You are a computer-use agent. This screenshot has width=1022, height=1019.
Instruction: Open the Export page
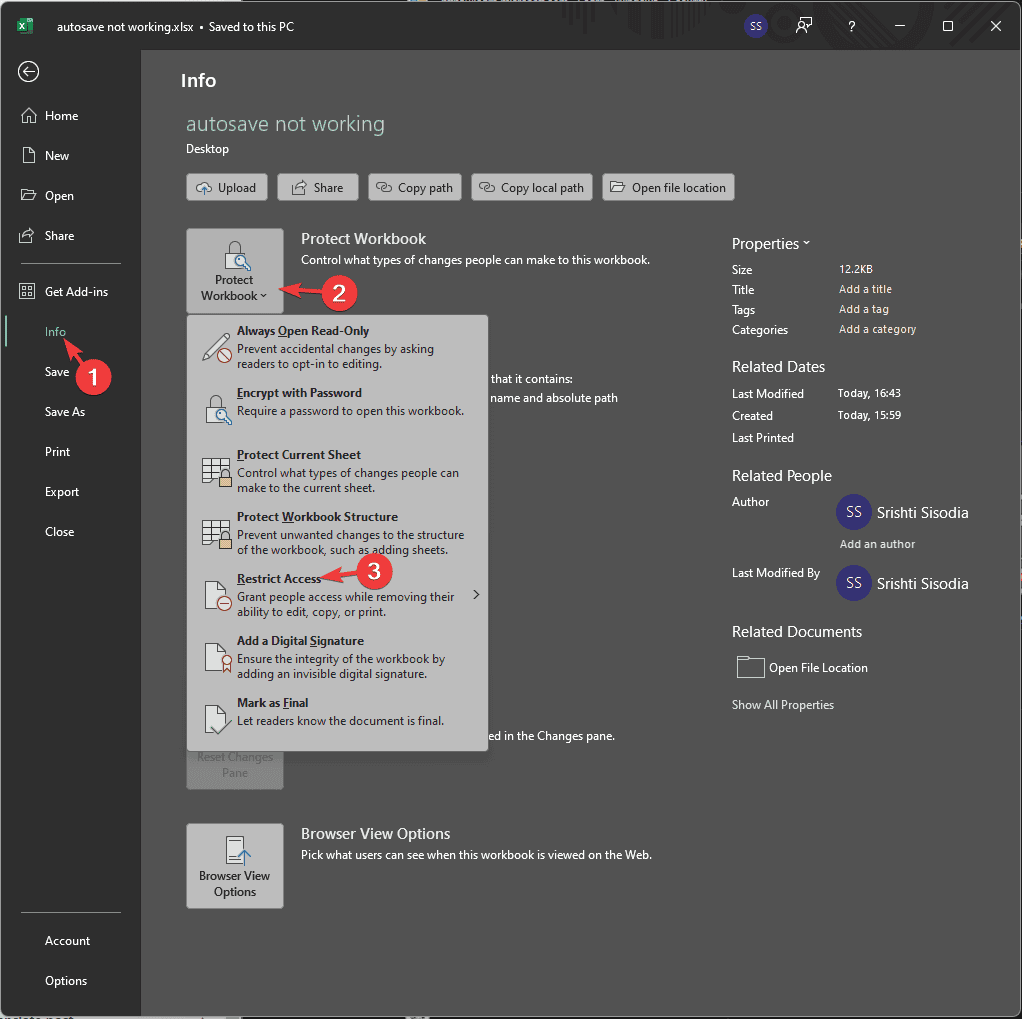coord(61,492)
